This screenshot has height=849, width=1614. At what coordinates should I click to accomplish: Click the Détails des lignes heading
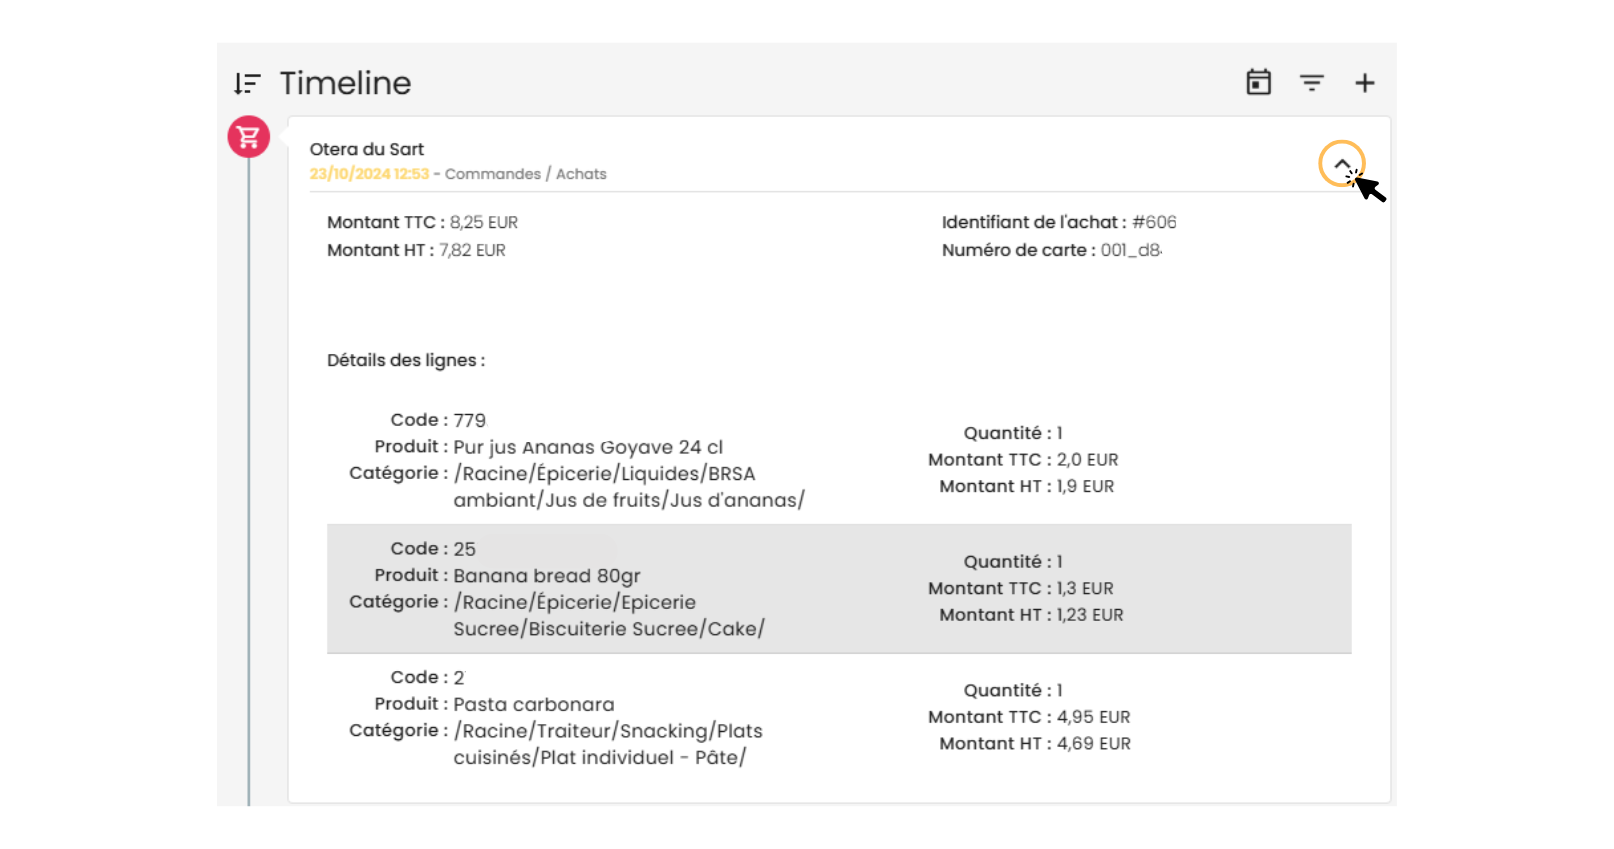point(406,360)
